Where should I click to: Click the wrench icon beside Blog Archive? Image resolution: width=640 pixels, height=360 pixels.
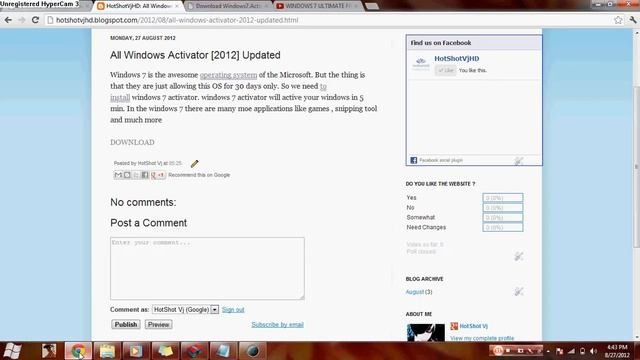click(518, 291)
